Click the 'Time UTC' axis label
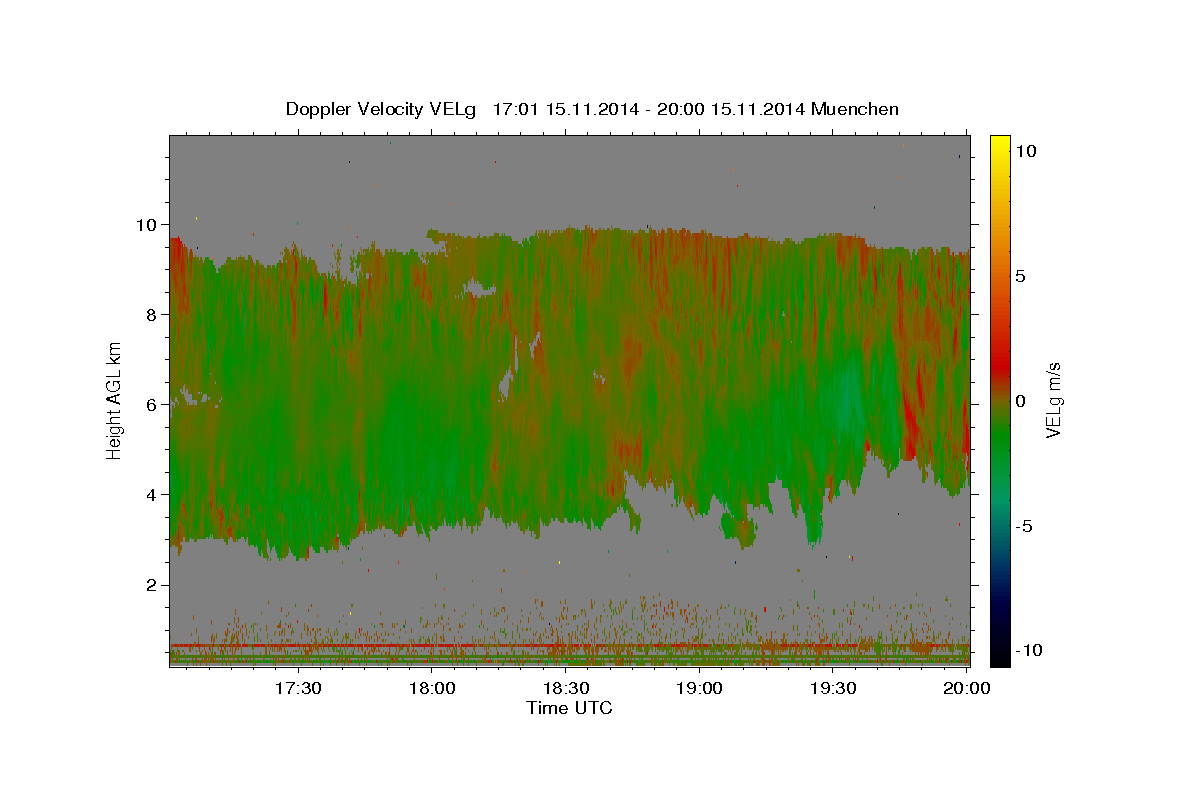The image size is (1200, 800). click(x=569, y=708)
